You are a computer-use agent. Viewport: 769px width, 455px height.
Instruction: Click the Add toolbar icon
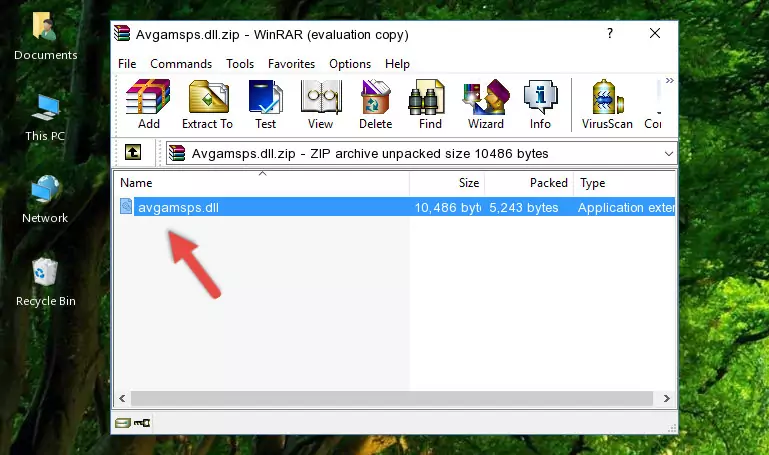(148, 104)
